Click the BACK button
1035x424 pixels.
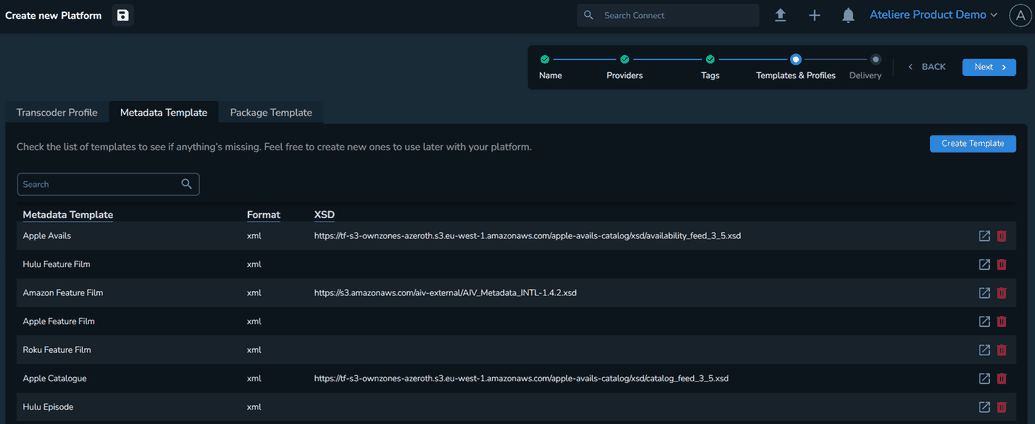(927, 67)
